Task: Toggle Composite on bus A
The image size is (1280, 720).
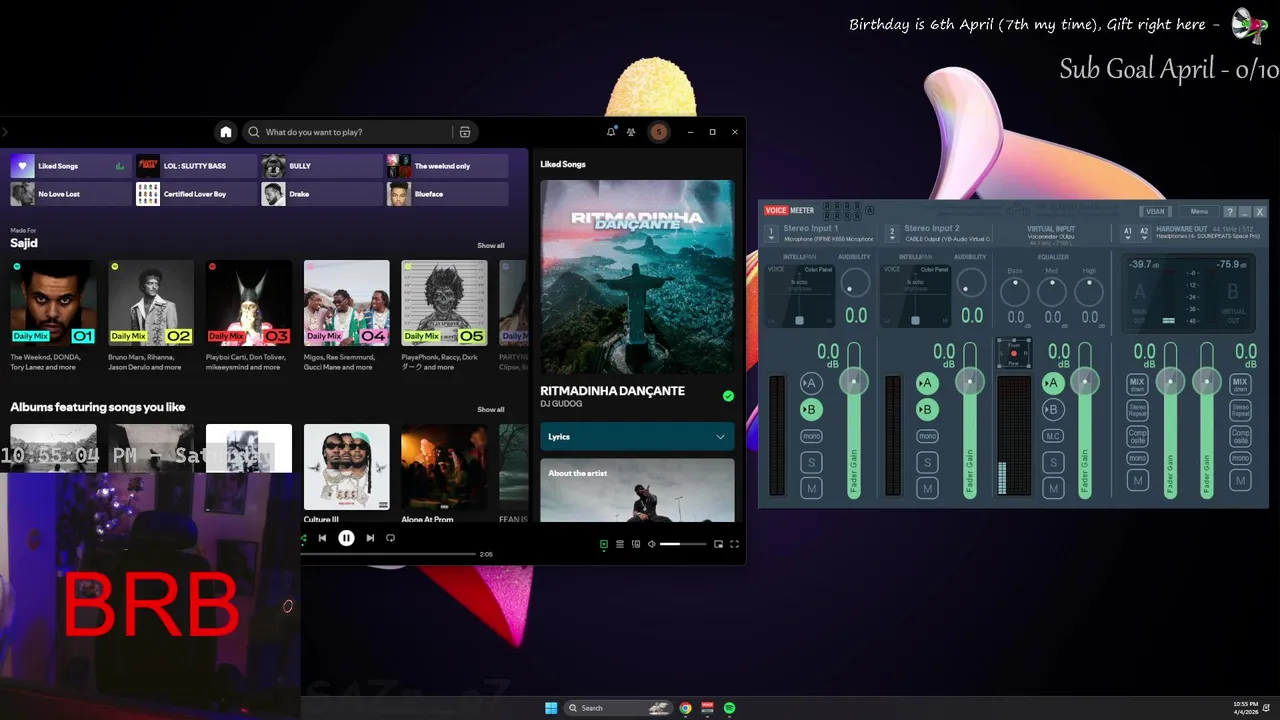Action: pos(1137,436)
